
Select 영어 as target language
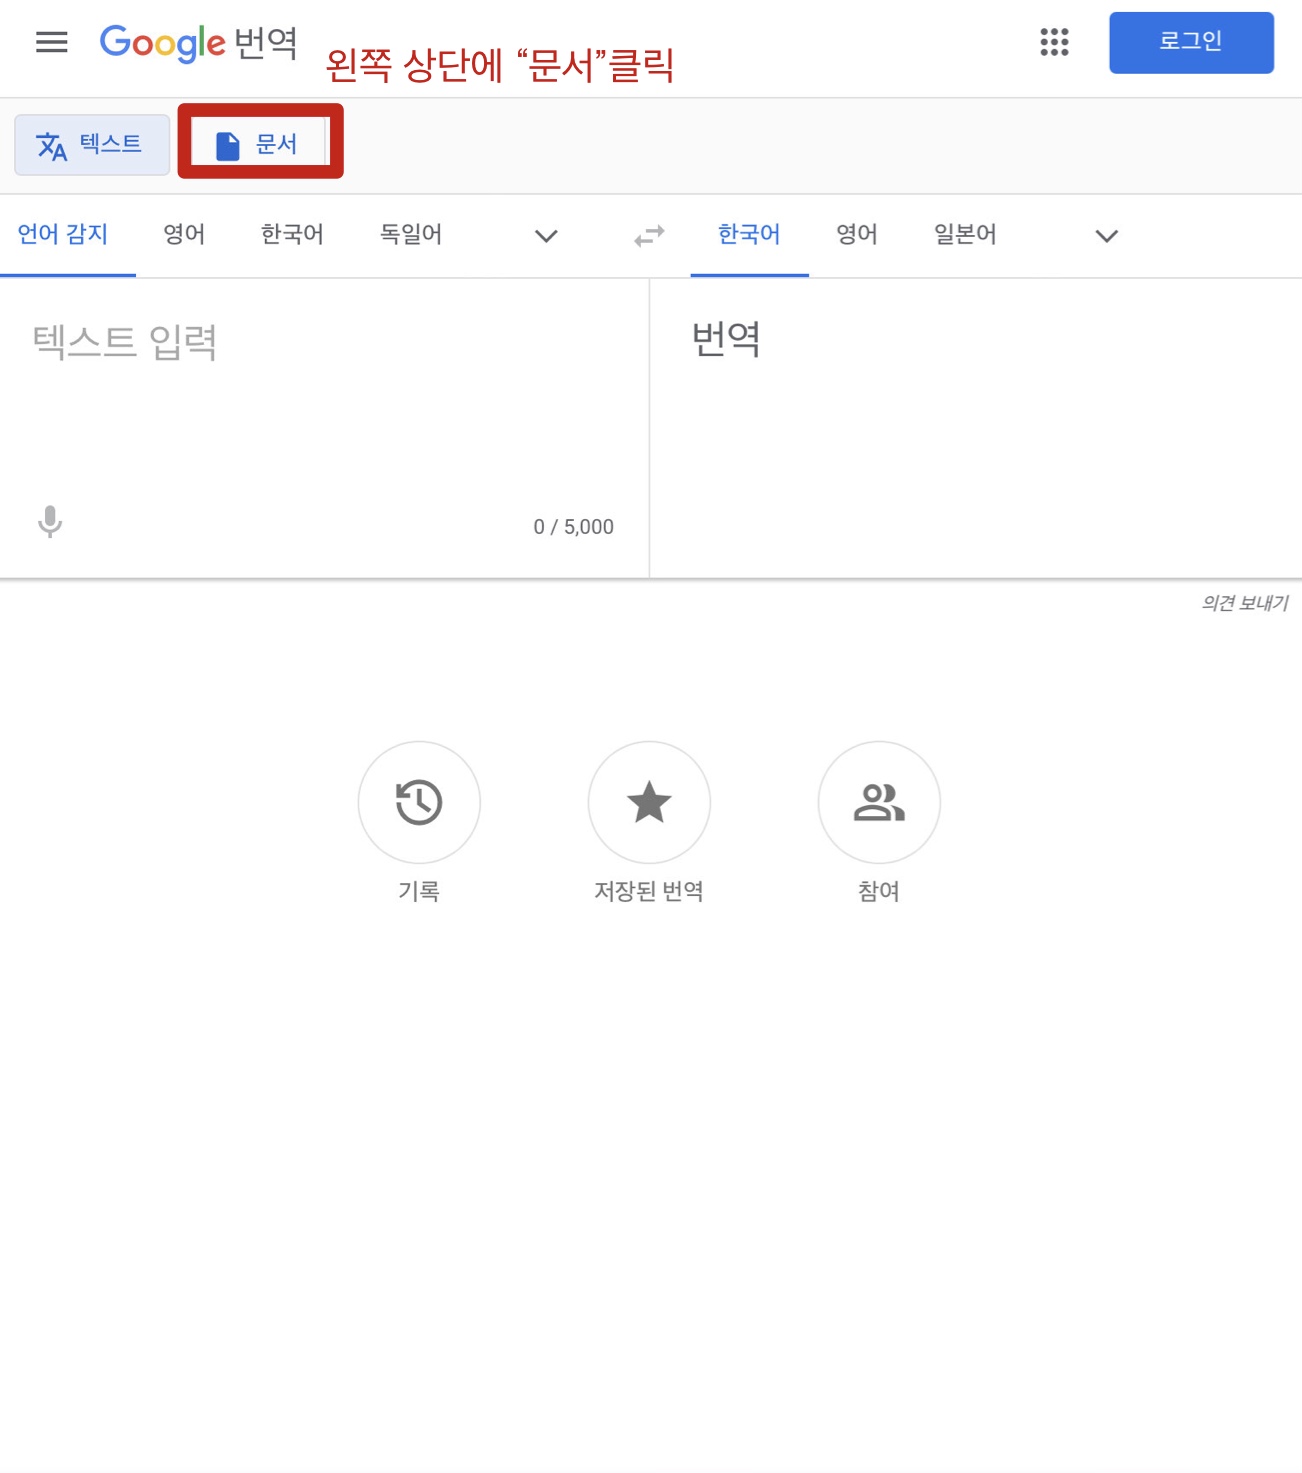coord(857,234)
